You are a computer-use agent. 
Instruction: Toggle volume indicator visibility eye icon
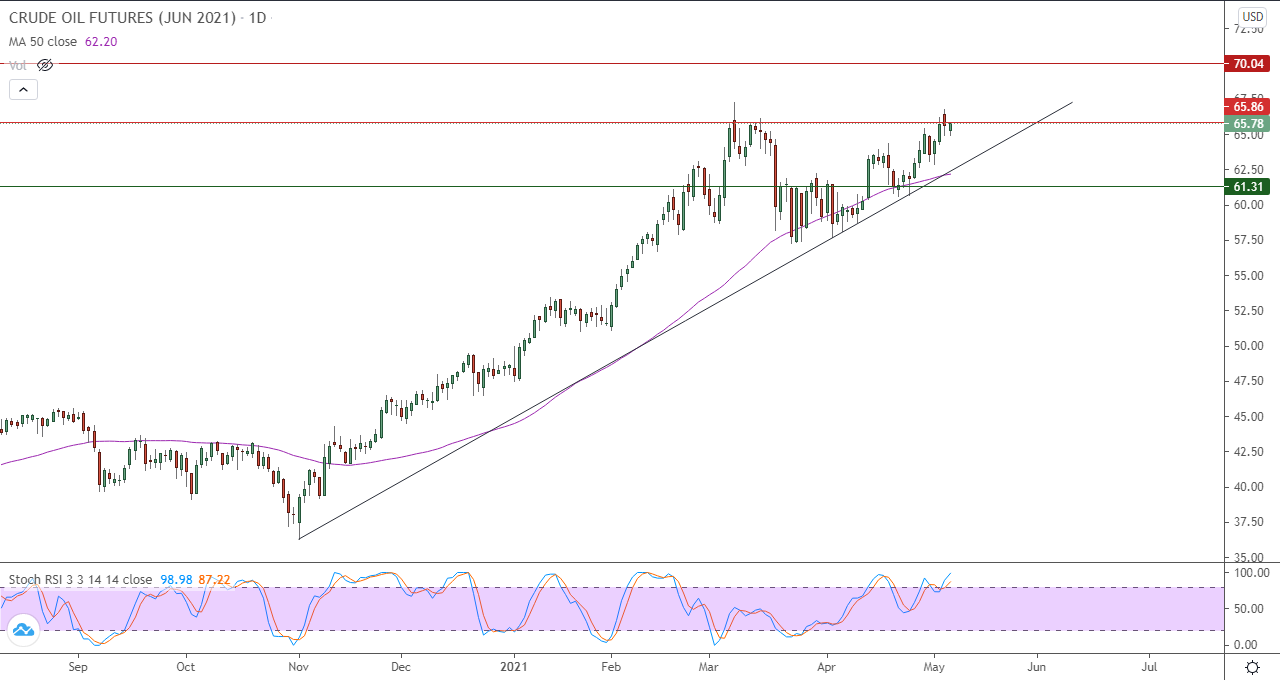coord(44,65)
